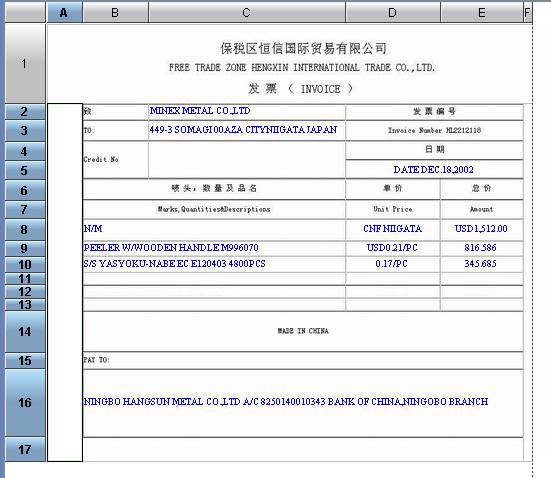Select the Invoice Number cell

tap(434, 130)
